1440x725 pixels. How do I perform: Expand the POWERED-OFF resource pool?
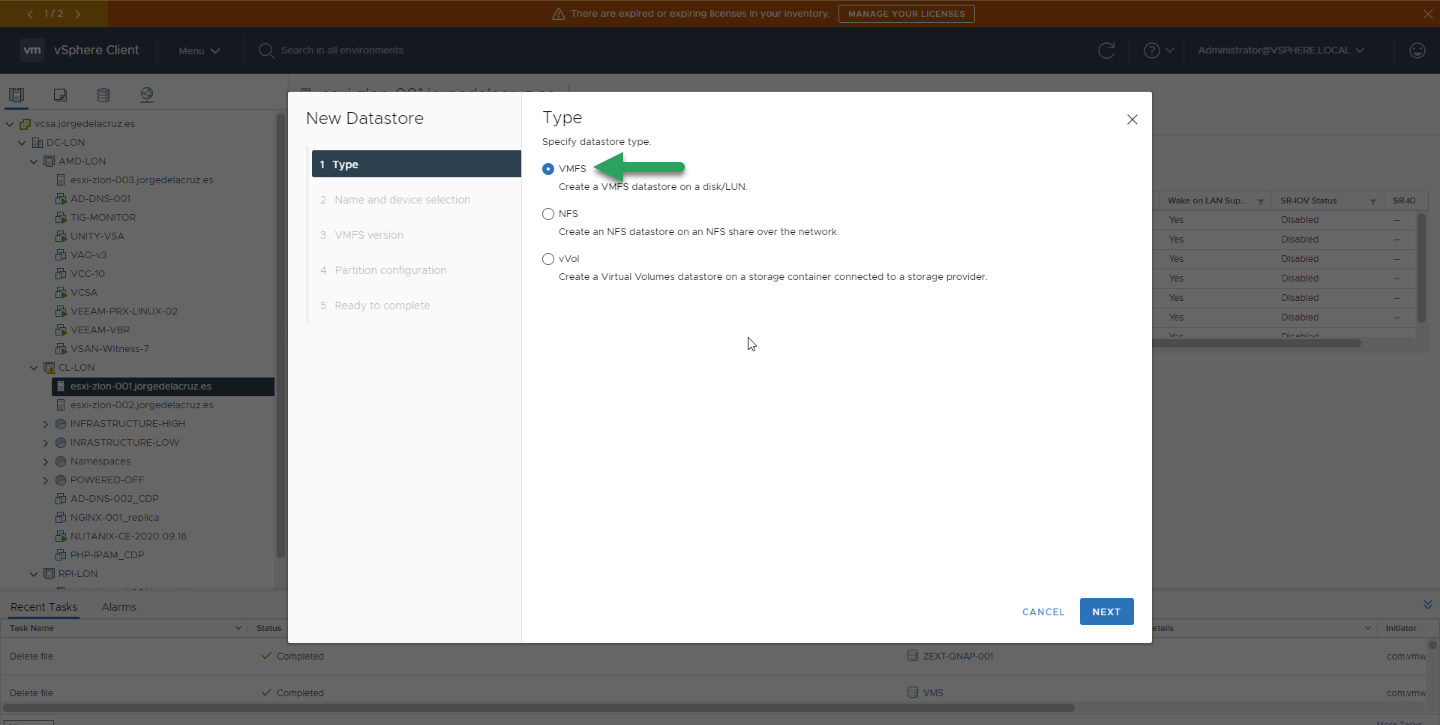(46, 480)
